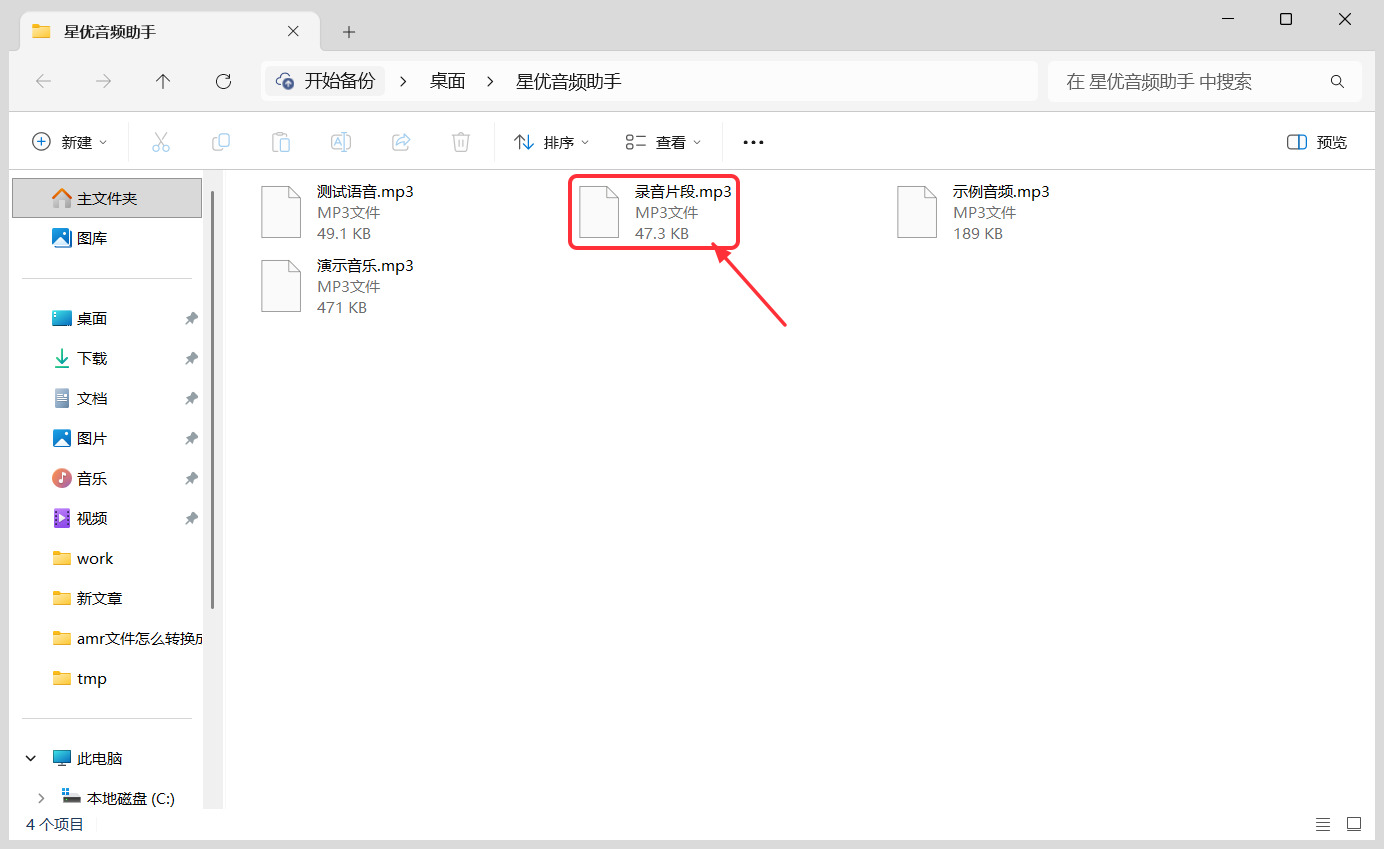Click the Delete trash icon
The width and height of the screenshot is (1384, 849).
[461, 142]
